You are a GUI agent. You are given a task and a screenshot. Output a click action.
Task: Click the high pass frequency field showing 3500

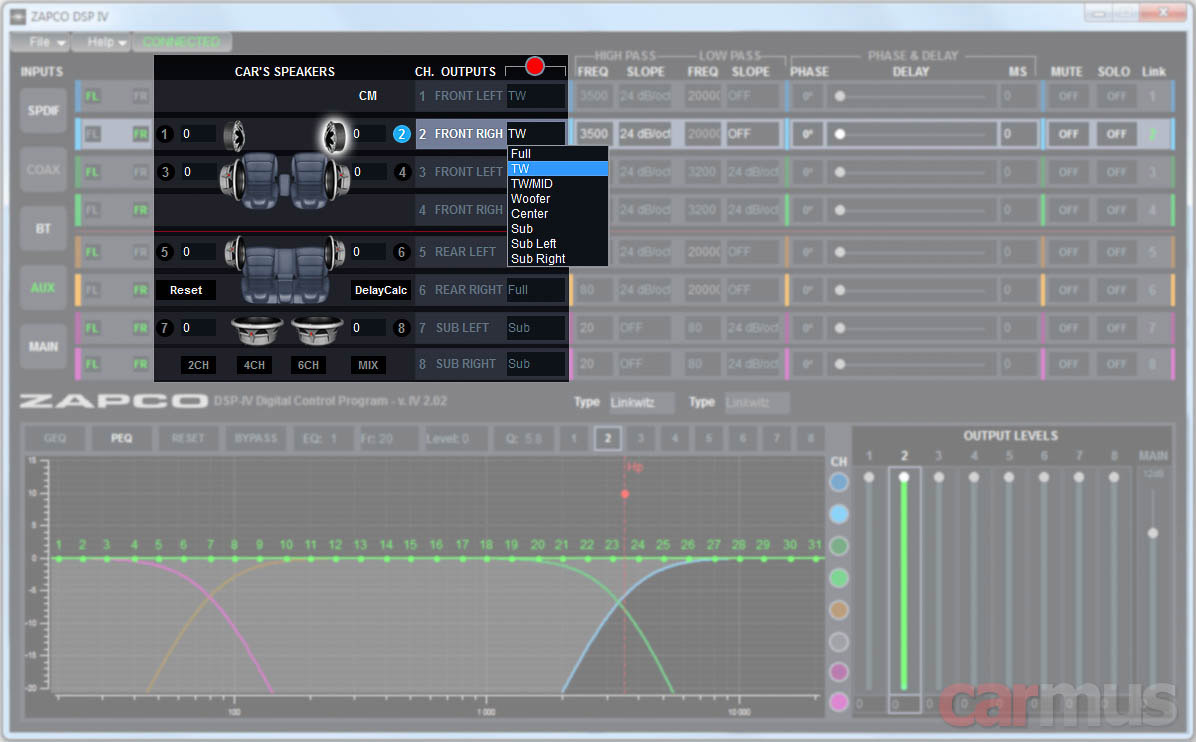pos(594,134)
